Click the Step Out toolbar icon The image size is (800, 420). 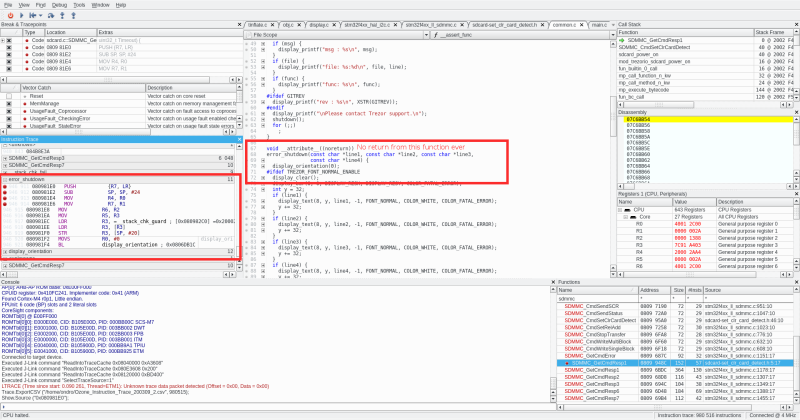coord(73,15)
